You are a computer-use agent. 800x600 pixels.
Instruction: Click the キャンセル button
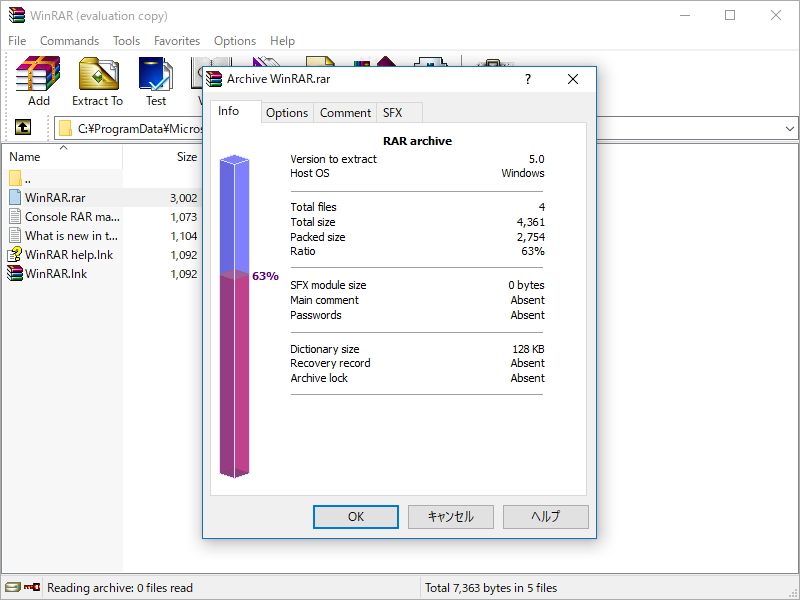pyautogui.click(x=451, y=517)
